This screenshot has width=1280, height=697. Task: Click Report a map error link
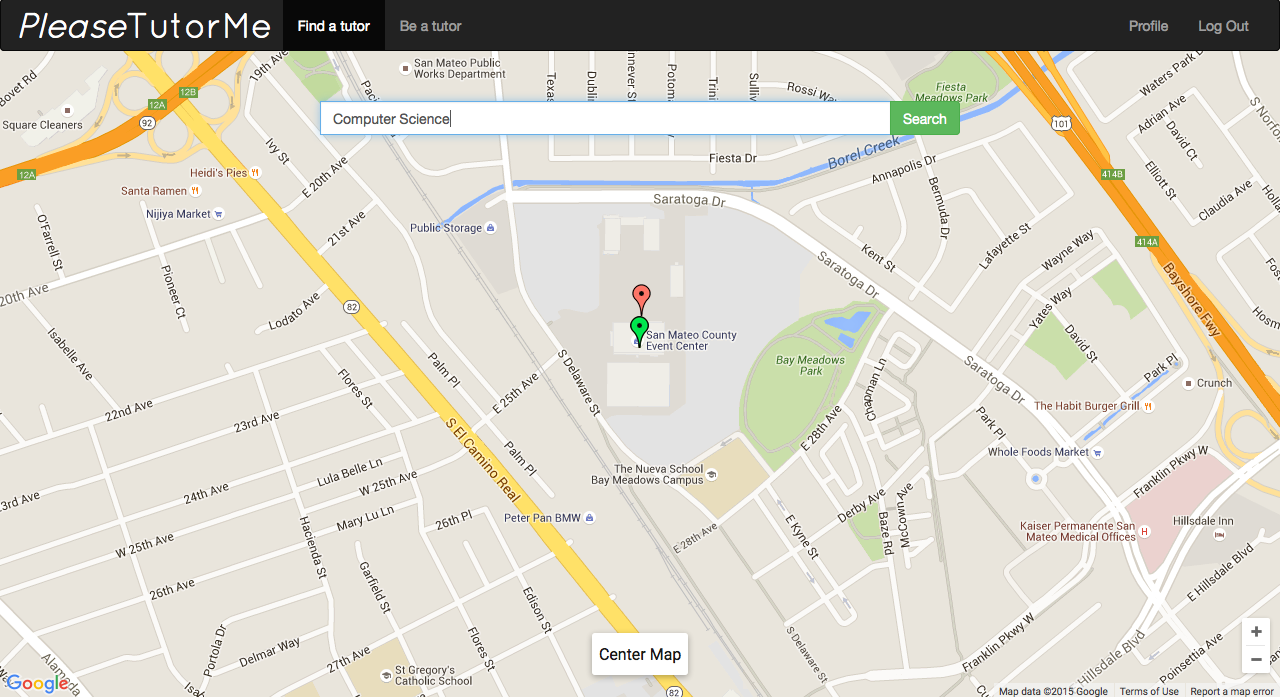pos(1232,691)
